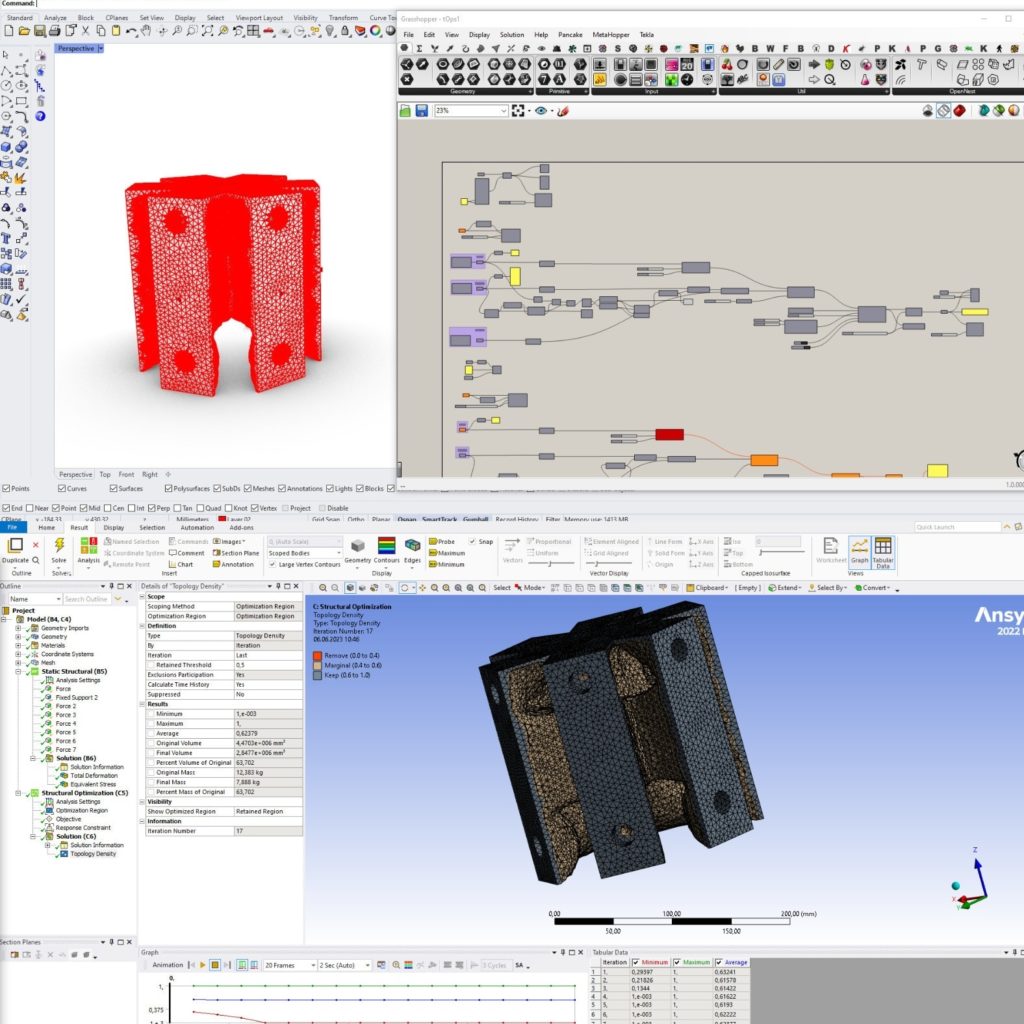Toggle the Rhino Curves filter checkbox
This screenshot has width=1024, height=1024.
click(61, 488)
